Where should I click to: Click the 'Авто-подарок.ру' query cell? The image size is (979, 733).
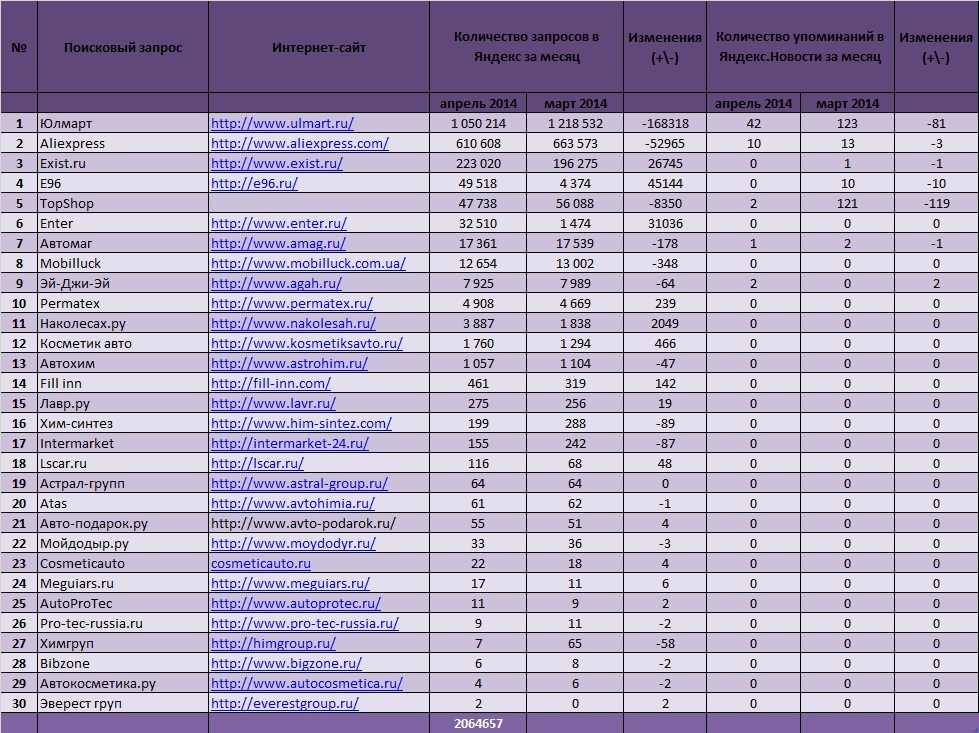pos(123,523)
